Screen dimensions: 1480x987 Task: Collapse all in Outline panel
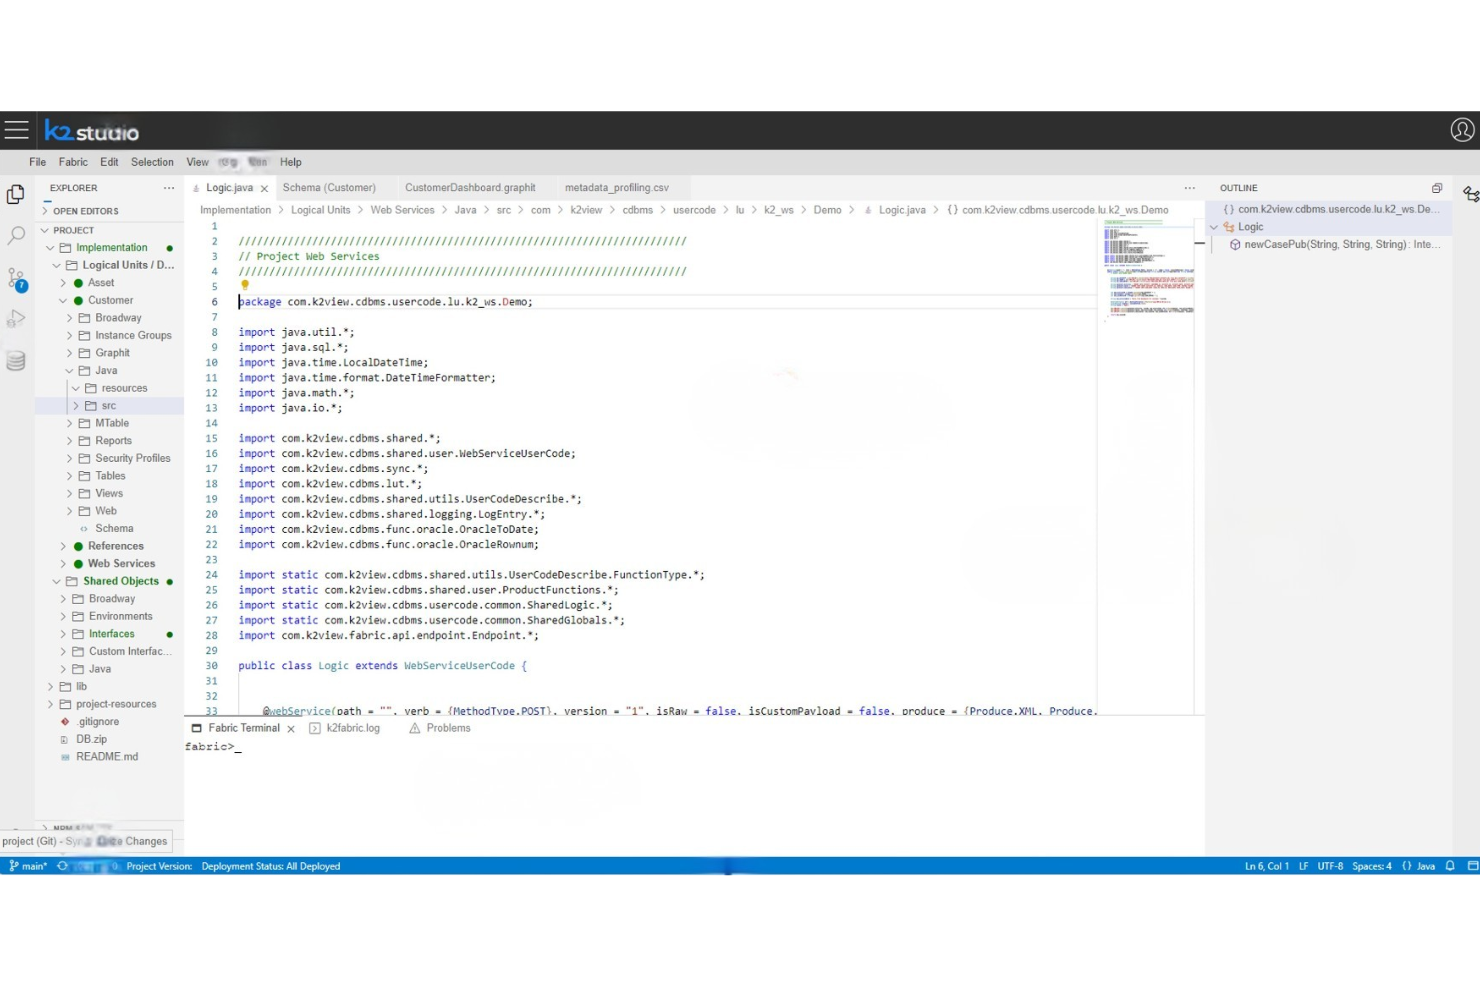pos(1437,188)
